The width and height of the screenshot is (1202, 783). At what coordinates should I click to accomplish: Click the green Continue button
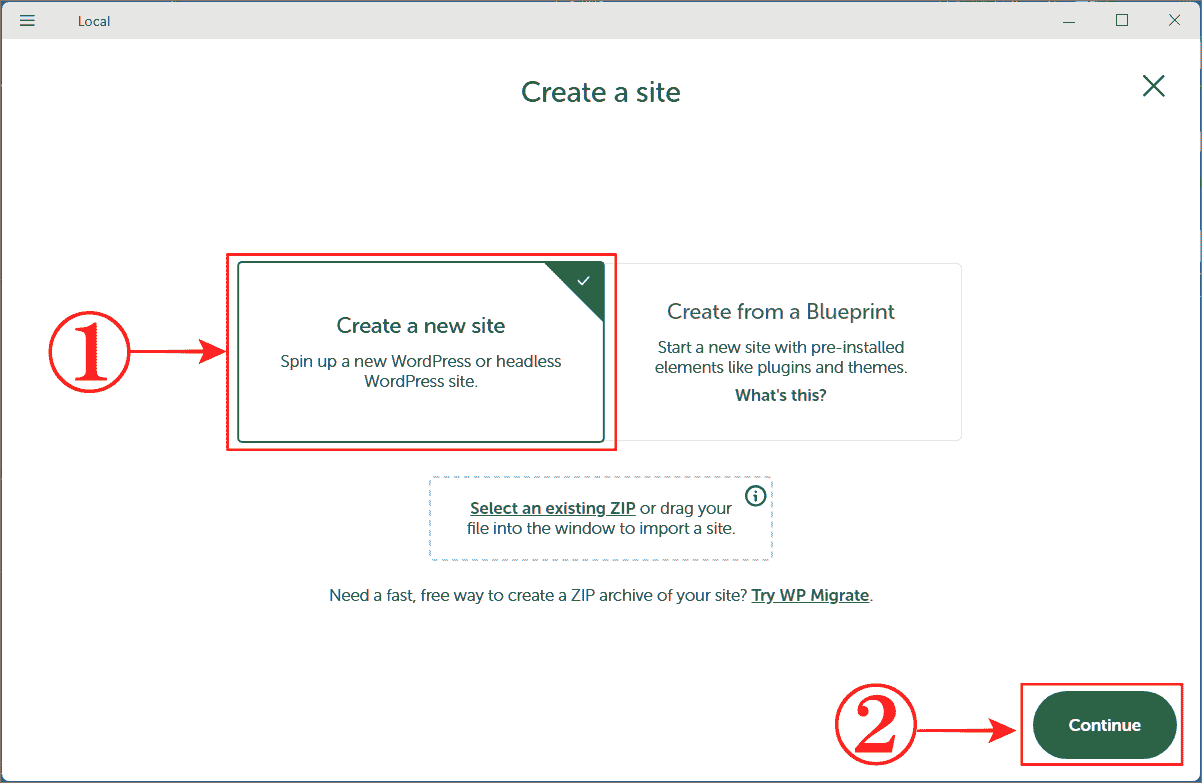click(1104, 725)
